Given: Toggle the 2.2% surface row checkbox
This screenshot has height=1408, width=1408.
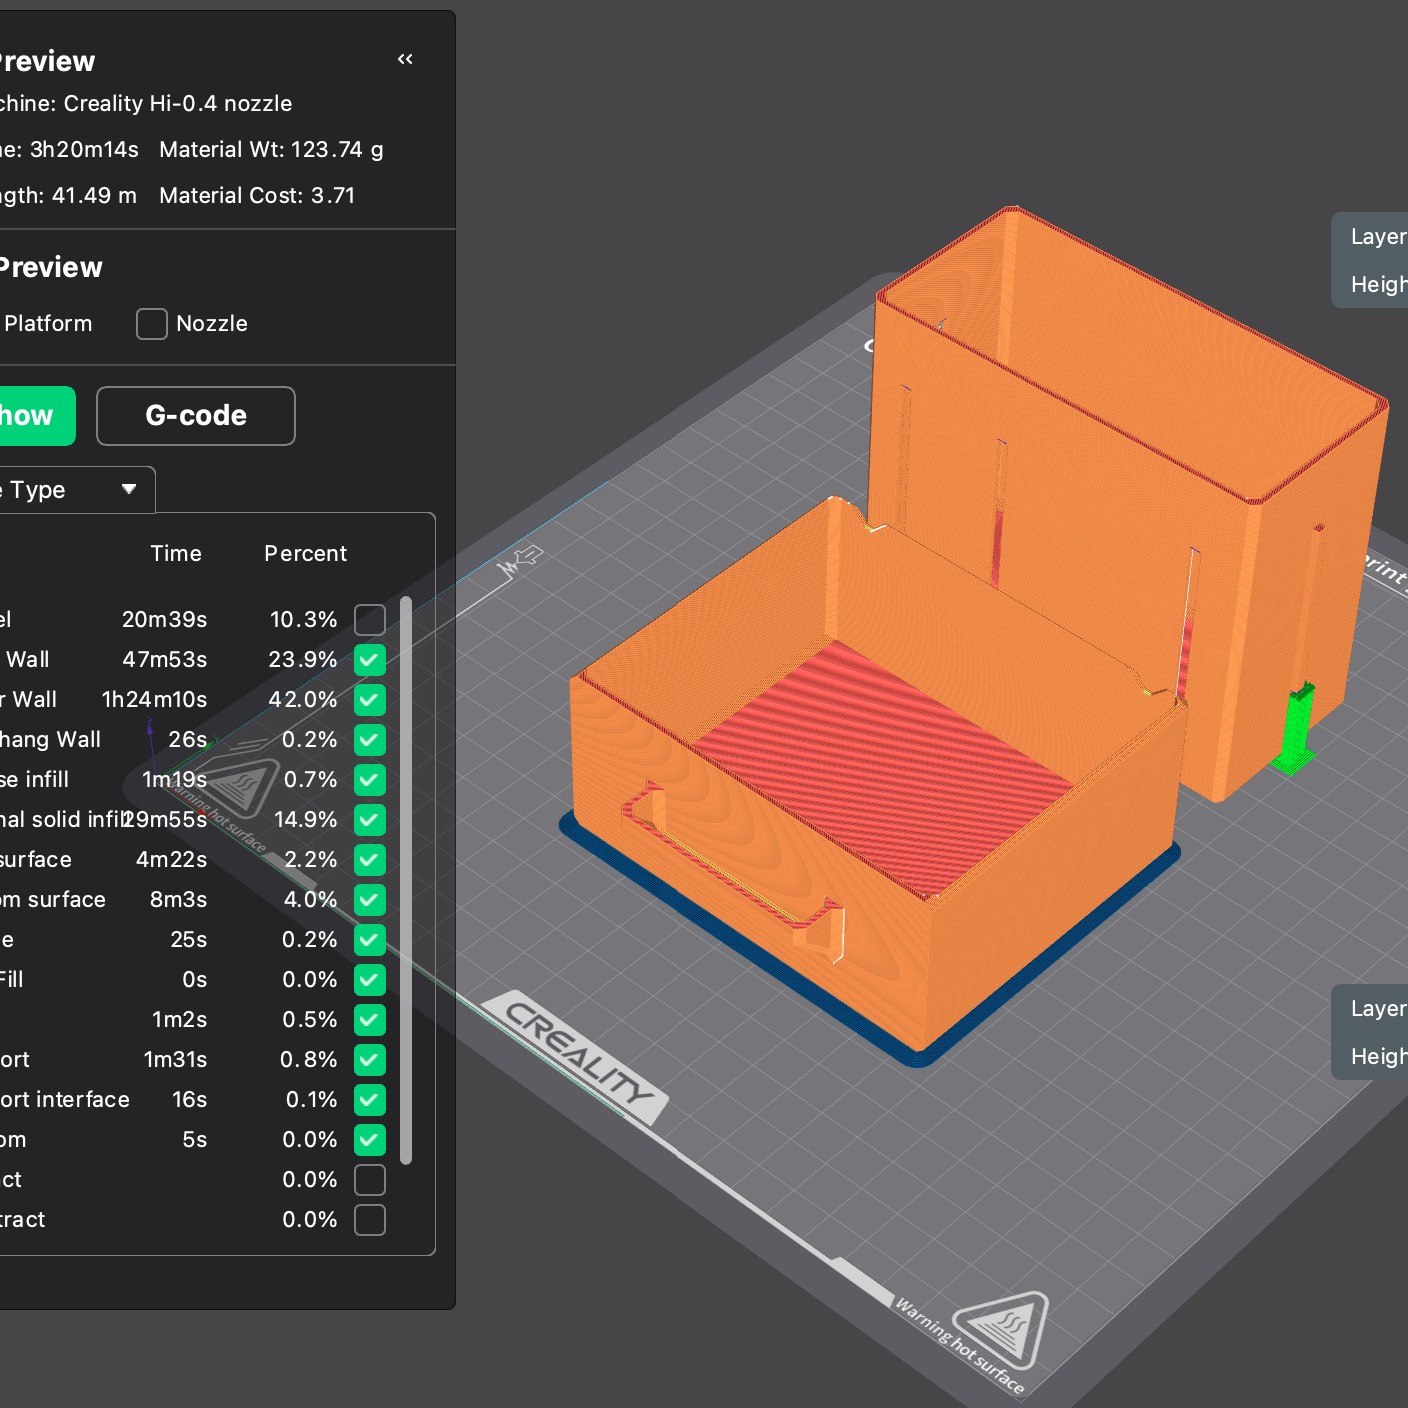Looking at the screenshot, I should [370, 860].
